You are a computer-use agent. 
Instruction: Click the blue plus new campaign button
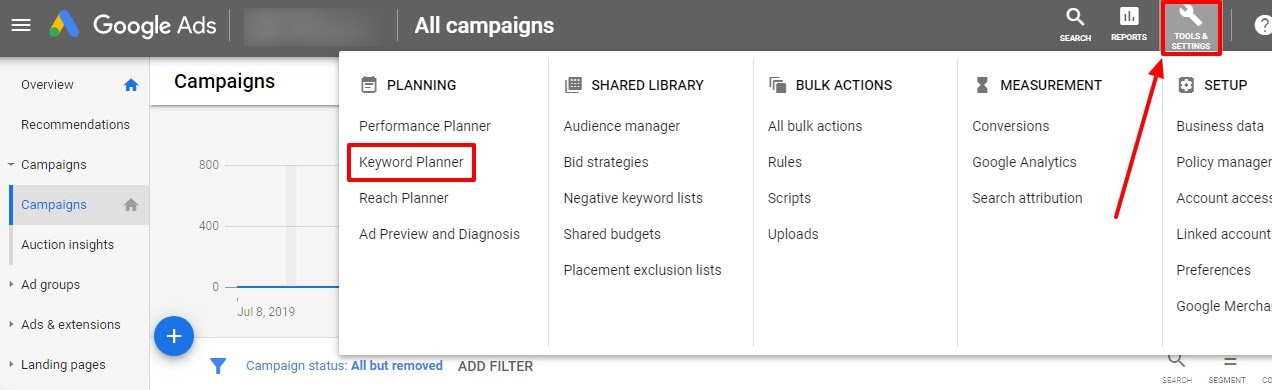point(174,336)
